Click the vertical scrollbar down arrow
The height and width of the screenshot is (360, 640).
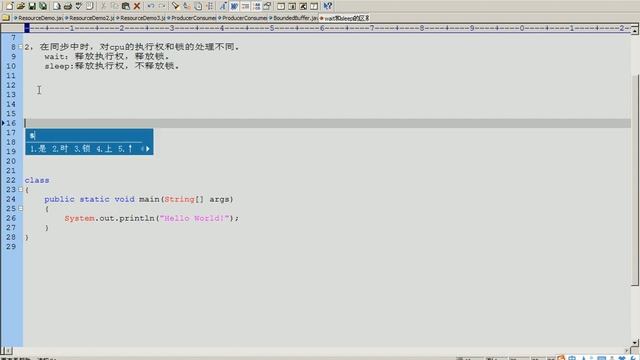pyautogui.click(x=635, y=342)
